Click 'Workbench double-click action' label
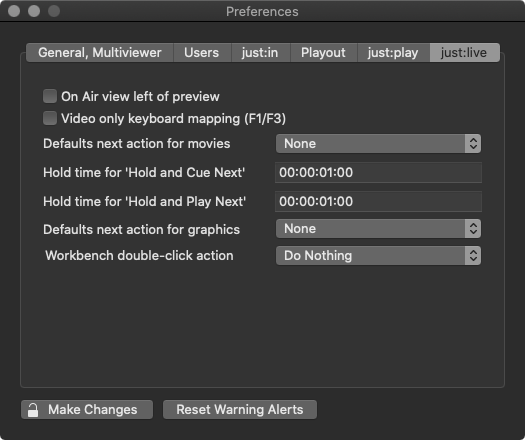The width and height of the screenshot is (525, 440). tap(139, 255)
